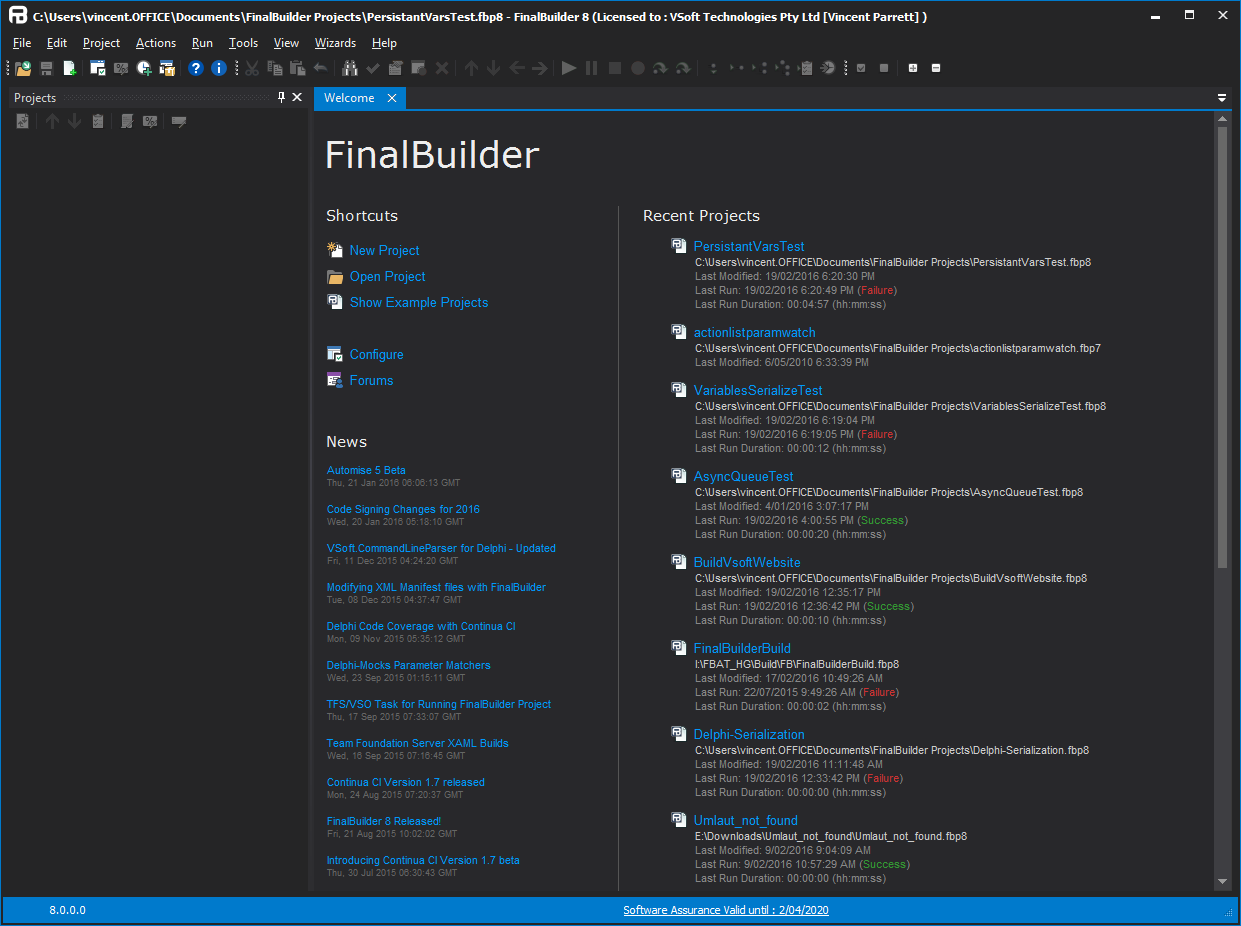Click the blue info (i) toolbar icon
1241x926 pixels.
tap(219, 68)
